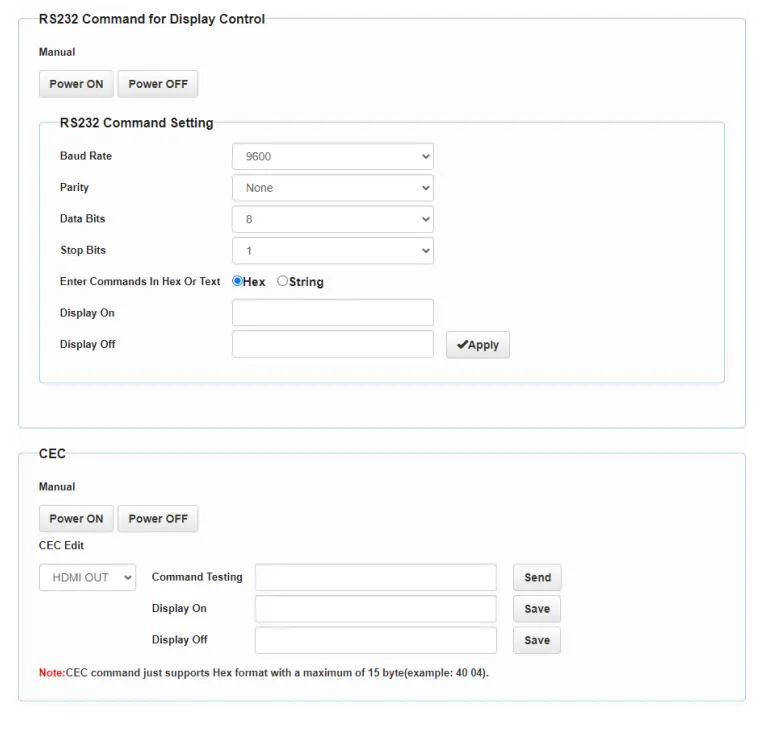The width and height of the screenshot is (765, 734).
Task: Click the RS232 Display Off input field
Action: tap(332, 344)
